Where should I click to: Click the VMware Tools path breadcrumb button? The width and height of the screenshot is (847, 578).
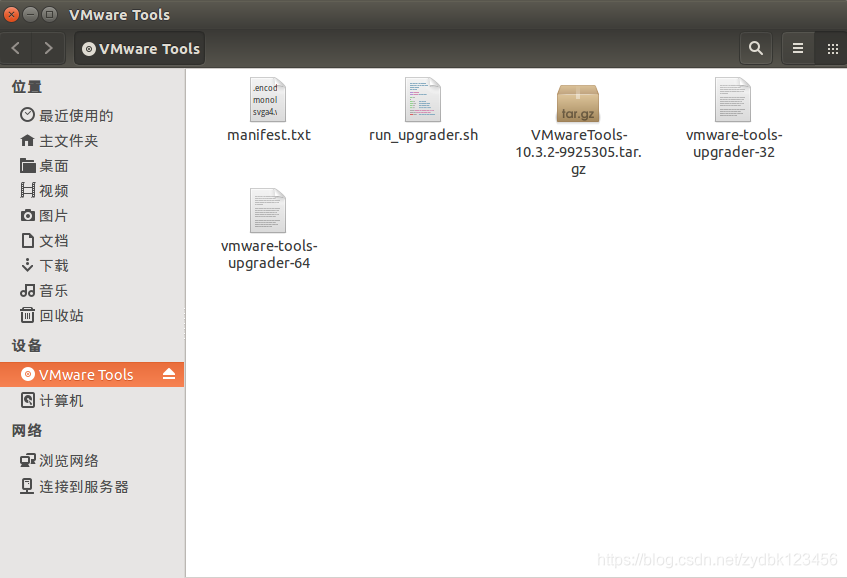pos(139,48)
